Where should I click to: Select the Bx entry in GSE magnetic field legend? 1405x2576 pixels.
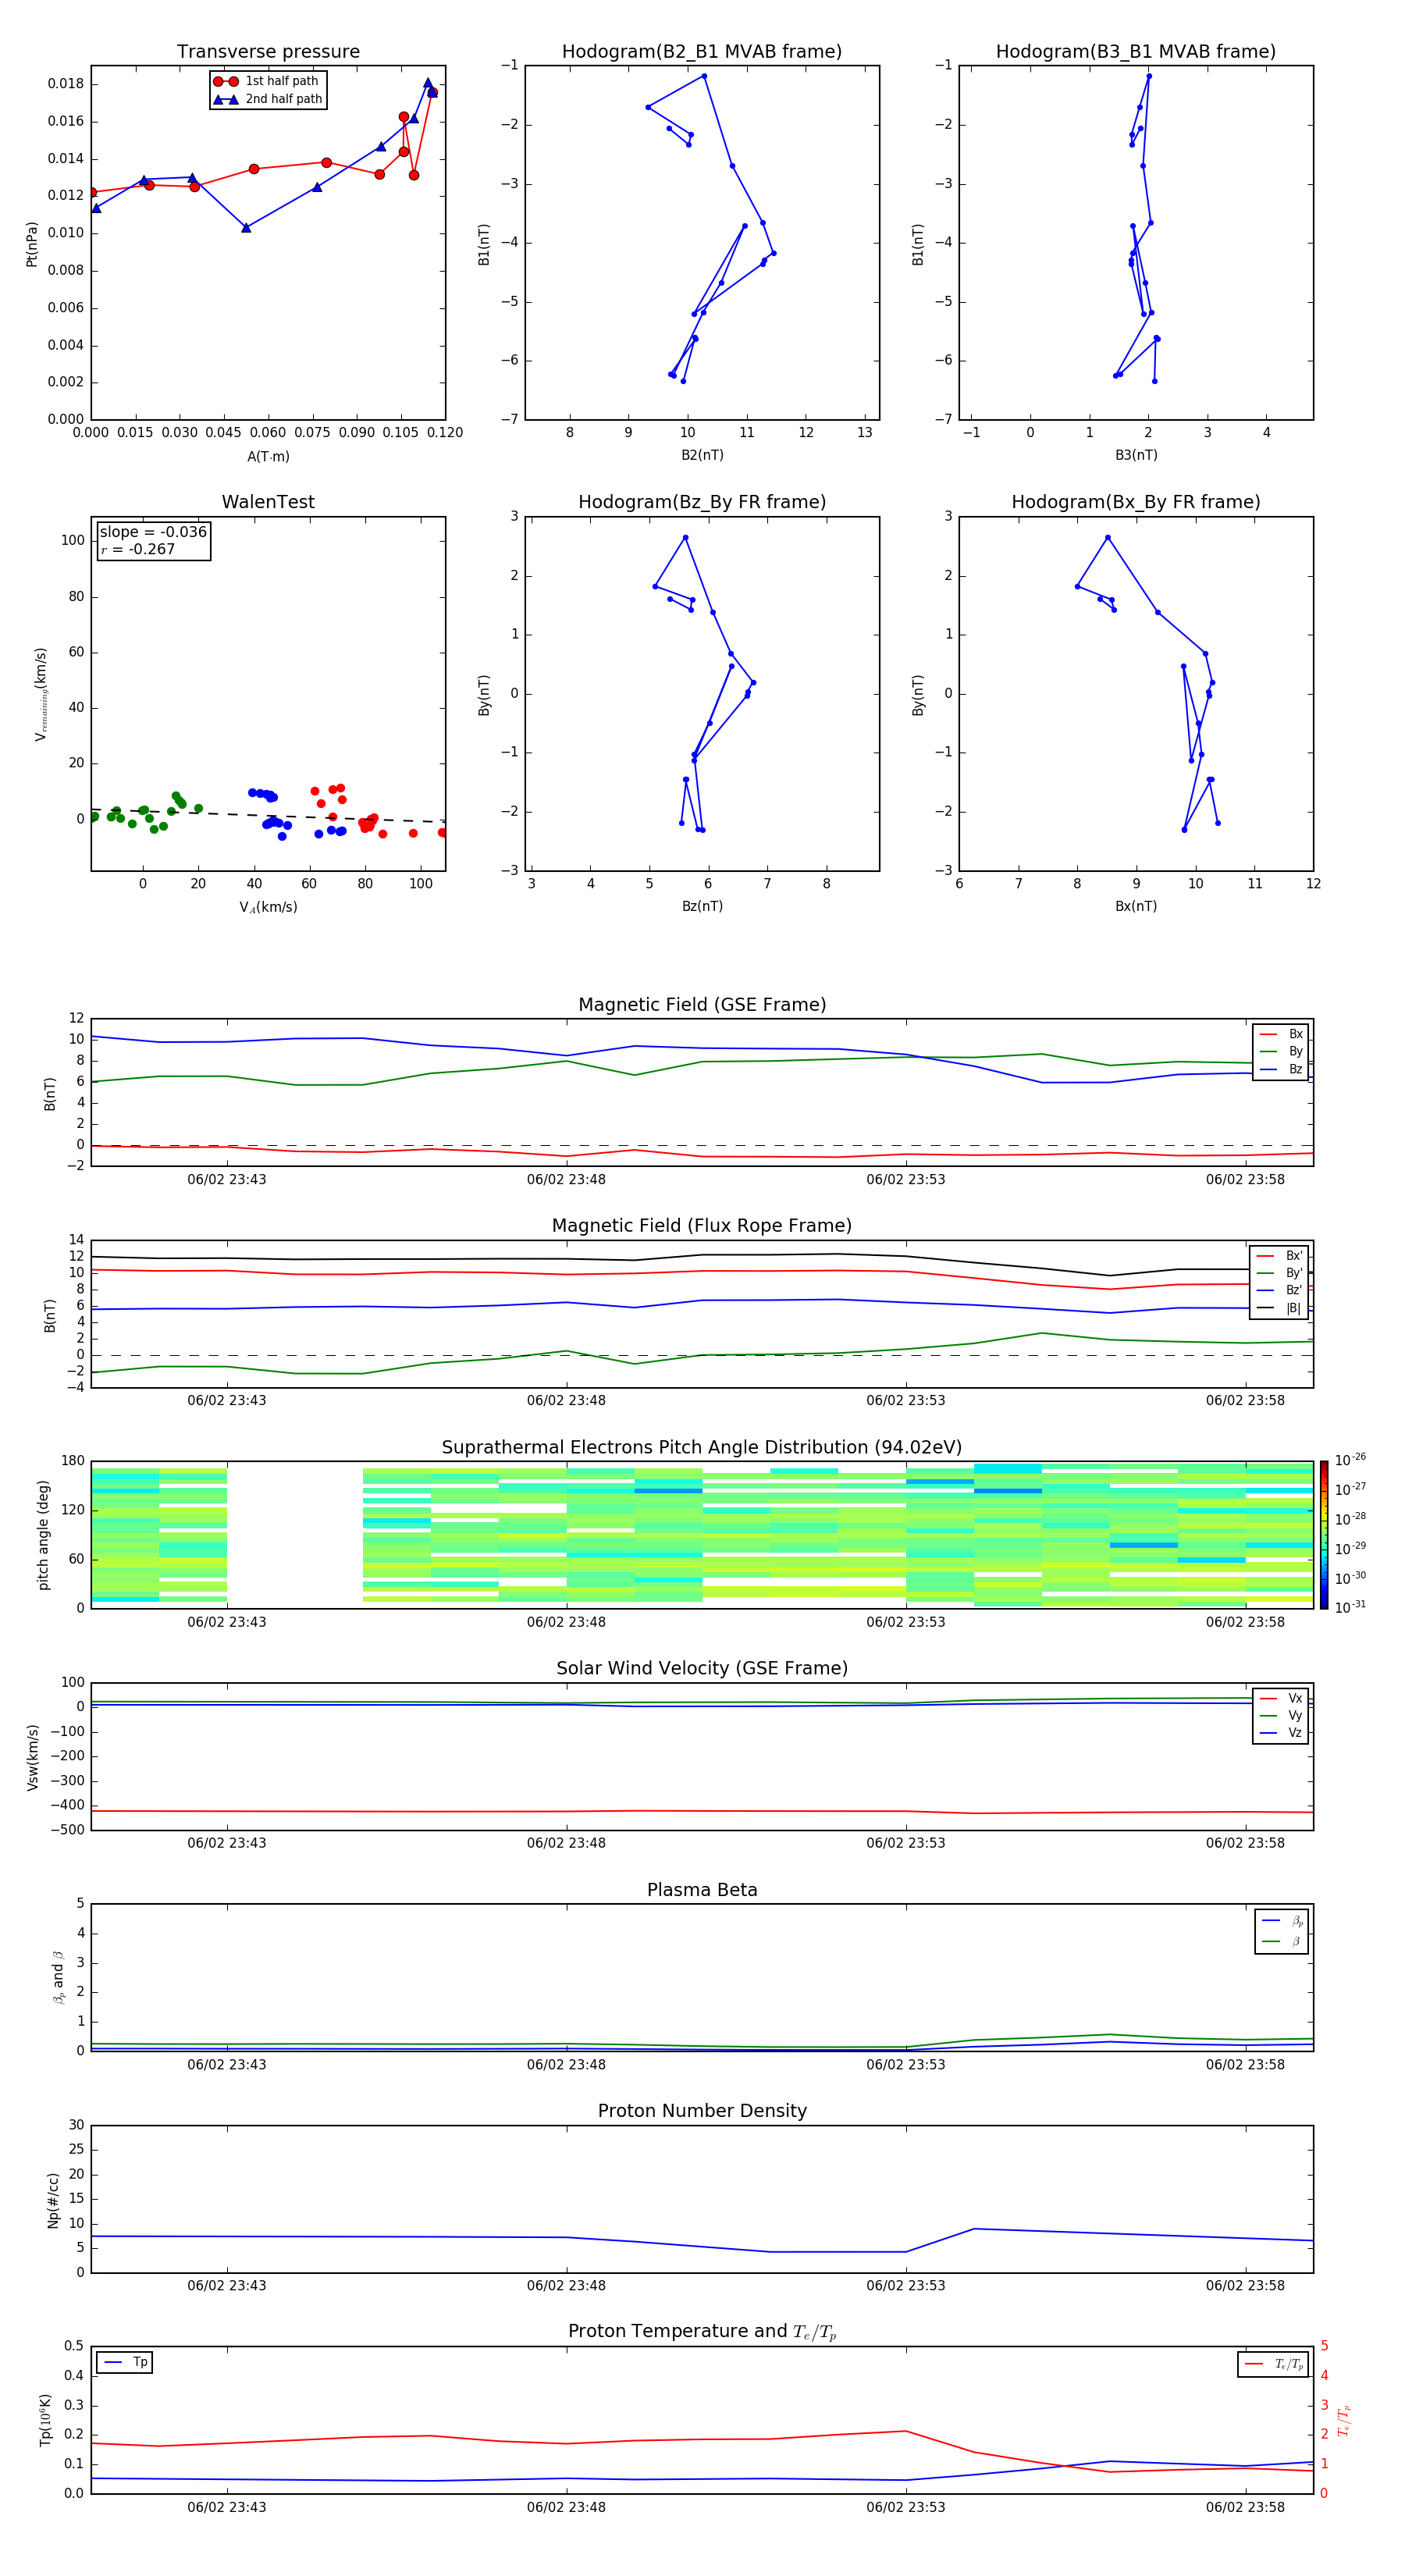tap(1281, 1034)
